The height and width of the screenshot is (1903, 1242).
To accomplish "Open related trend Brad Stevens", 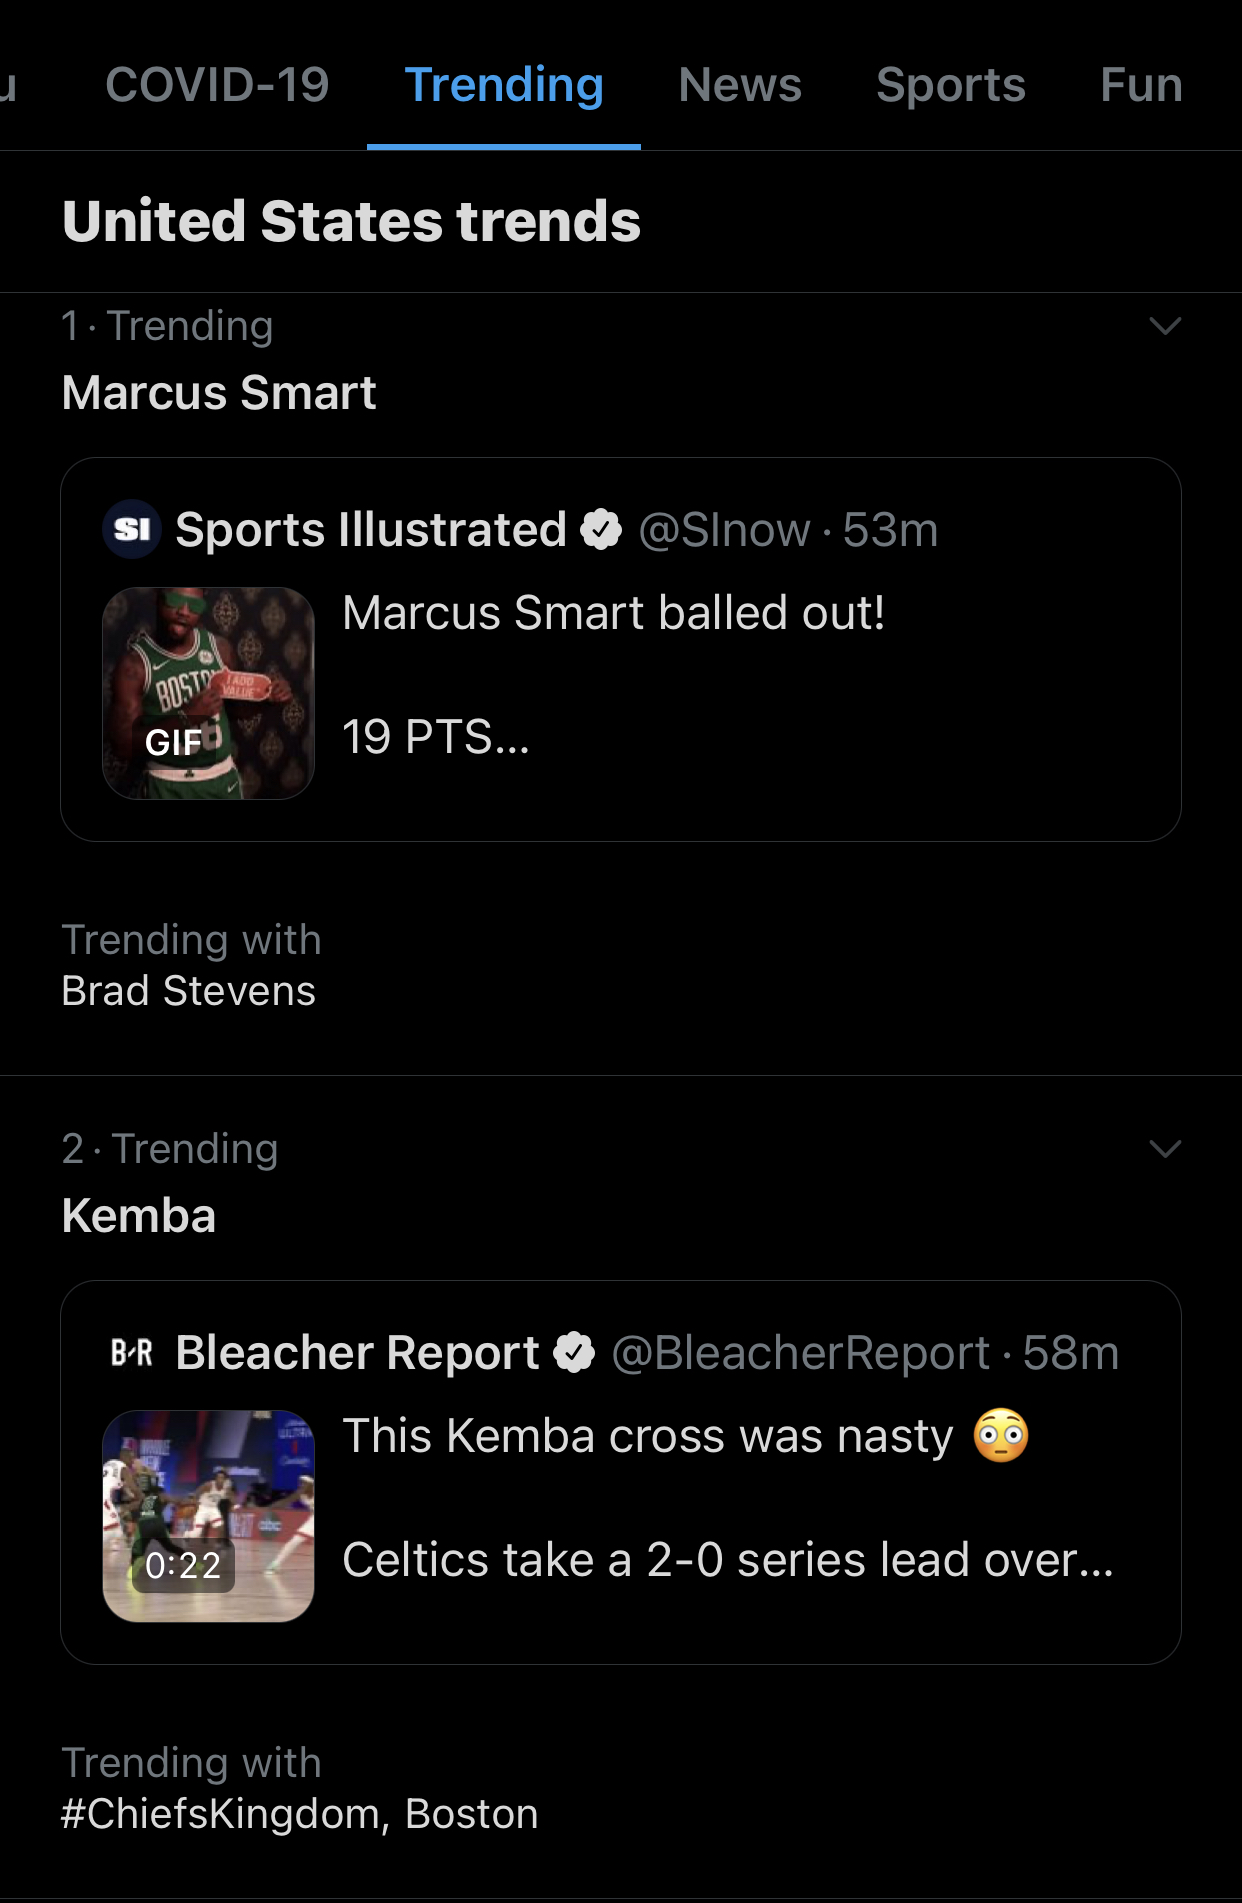I will (189, 991).
